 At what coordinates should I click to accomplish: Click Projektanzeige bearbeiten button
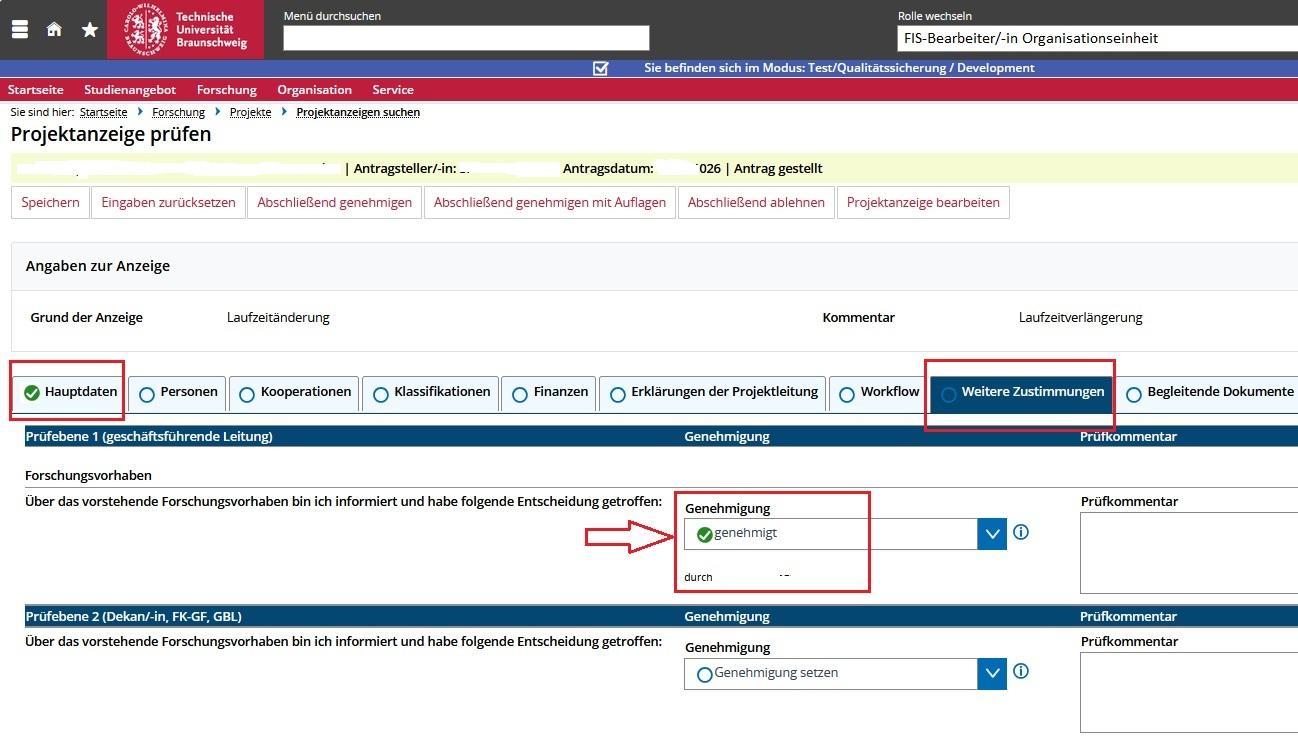[x=923, y=202]
